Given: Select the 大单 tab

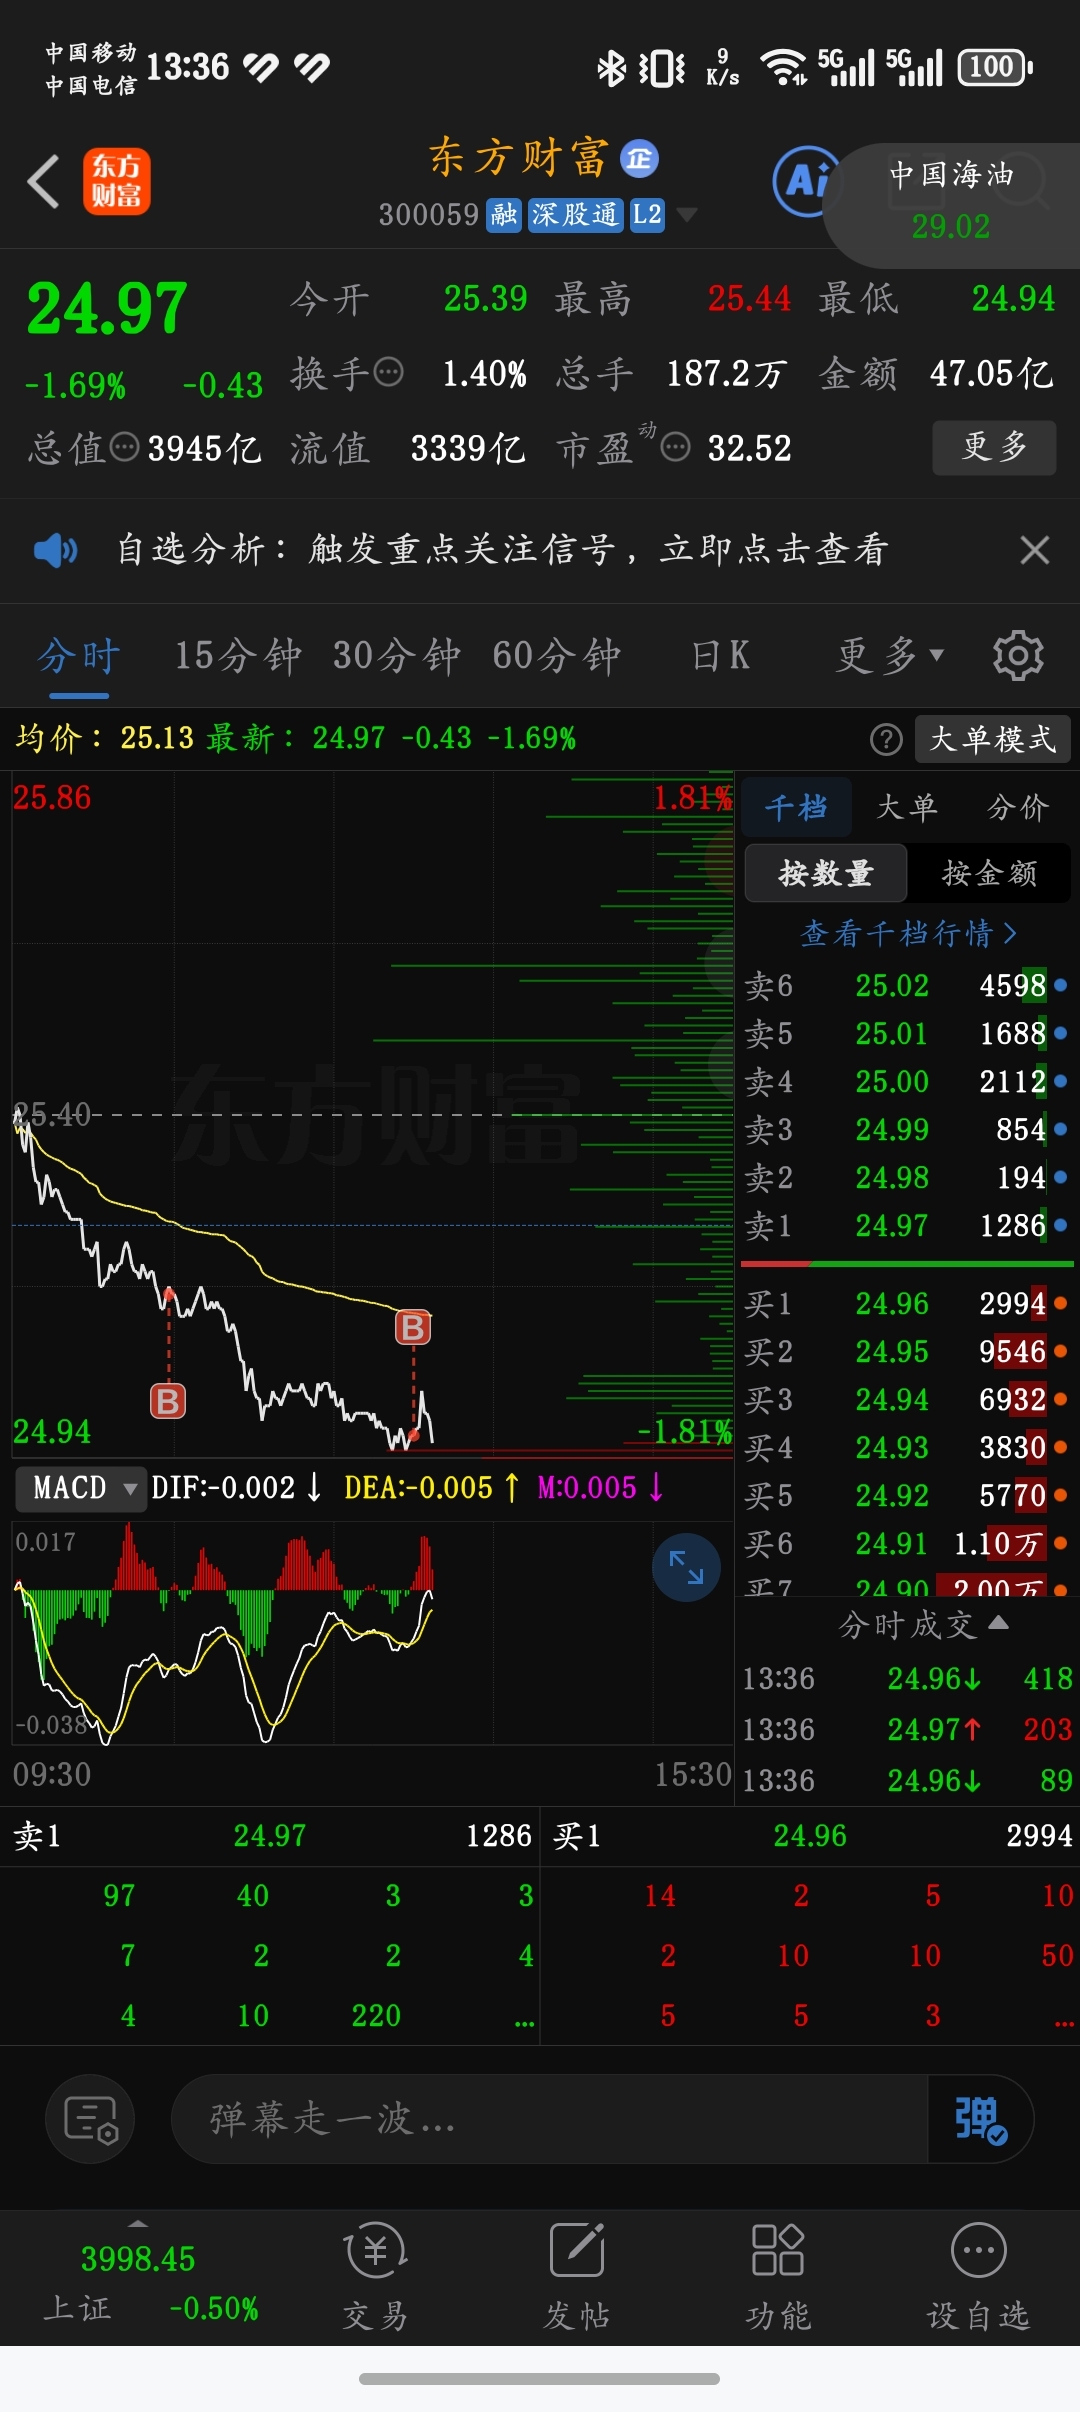Looking at the screenshot, I should [x=907, y=807].
